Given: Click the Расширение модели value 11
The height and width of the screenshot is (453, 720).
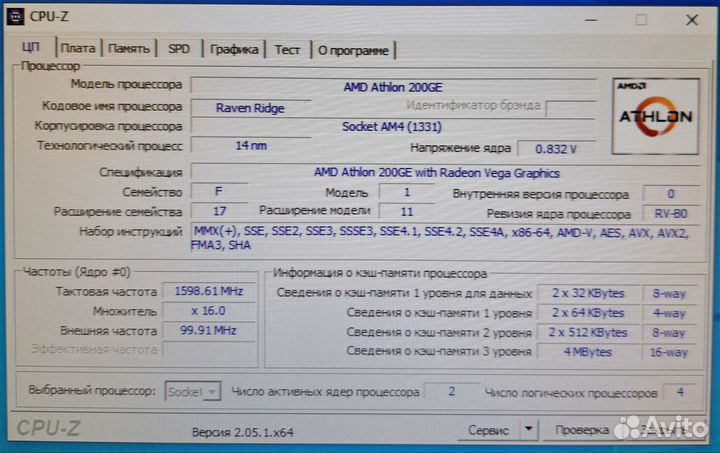Looking at the screenshot, I should click(x=406, y=212).
